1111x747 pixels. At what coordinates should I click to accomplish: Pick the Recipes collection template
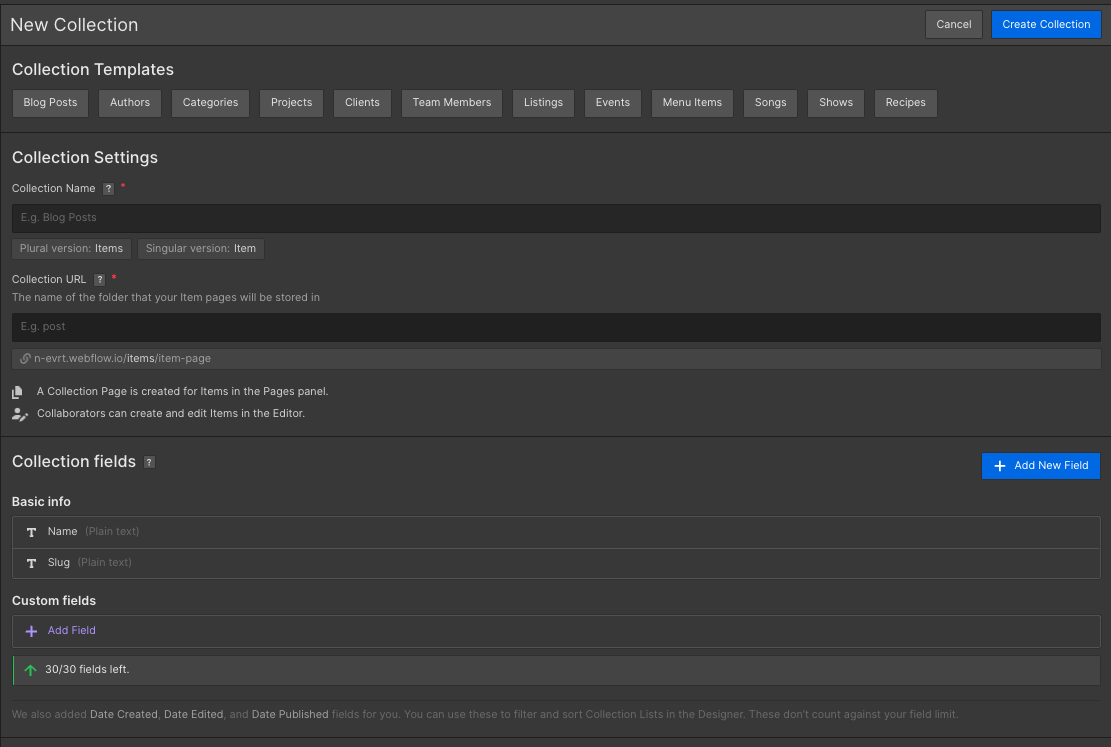pos(905,103)
